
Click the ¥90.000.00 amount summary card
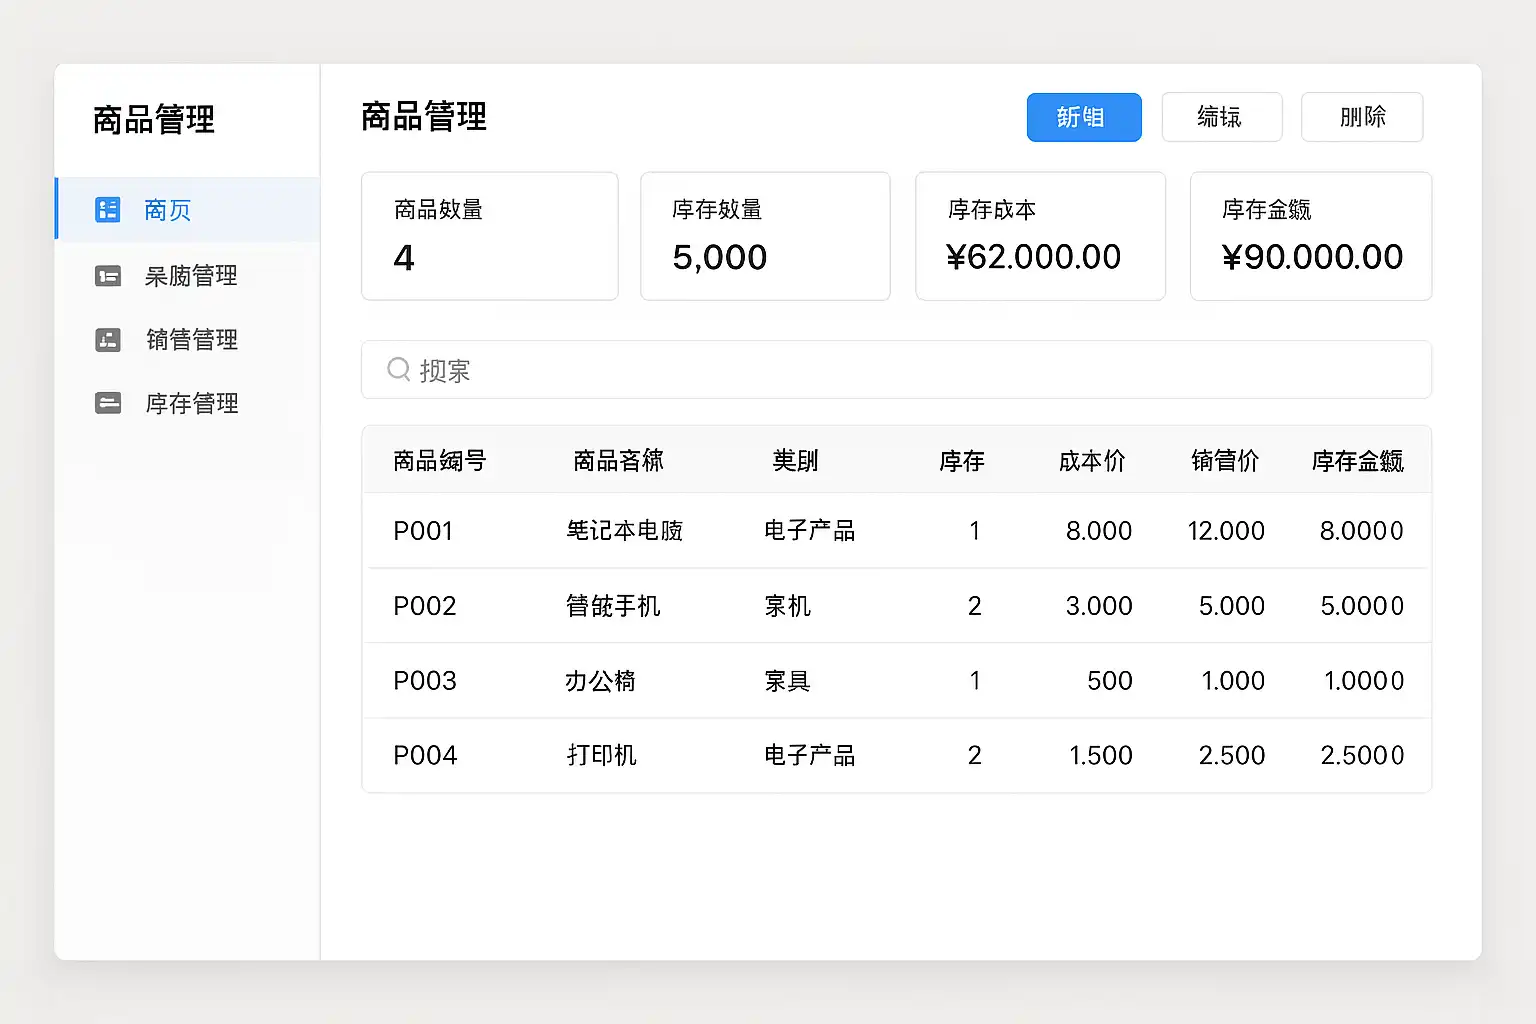(x=1310, y=236)
